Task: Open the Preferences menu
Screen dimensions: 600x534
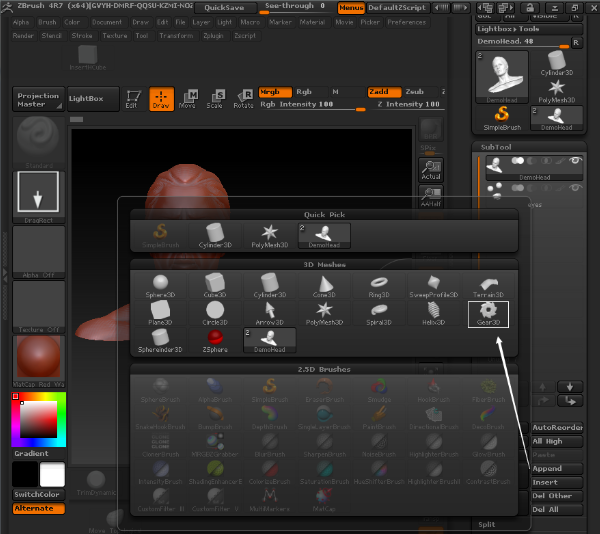Action: (x=407, y=22)
